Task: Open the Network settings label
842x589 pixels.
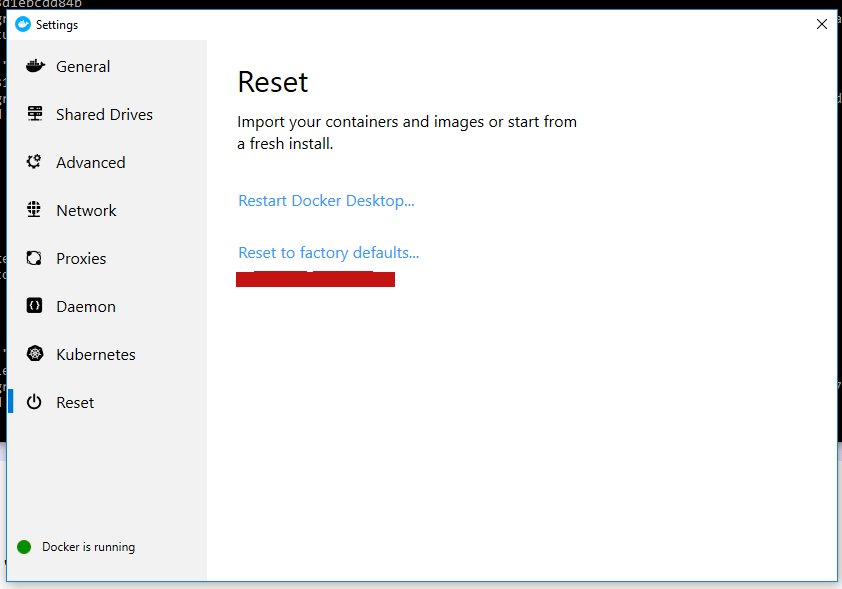Action: click(86, 210)
